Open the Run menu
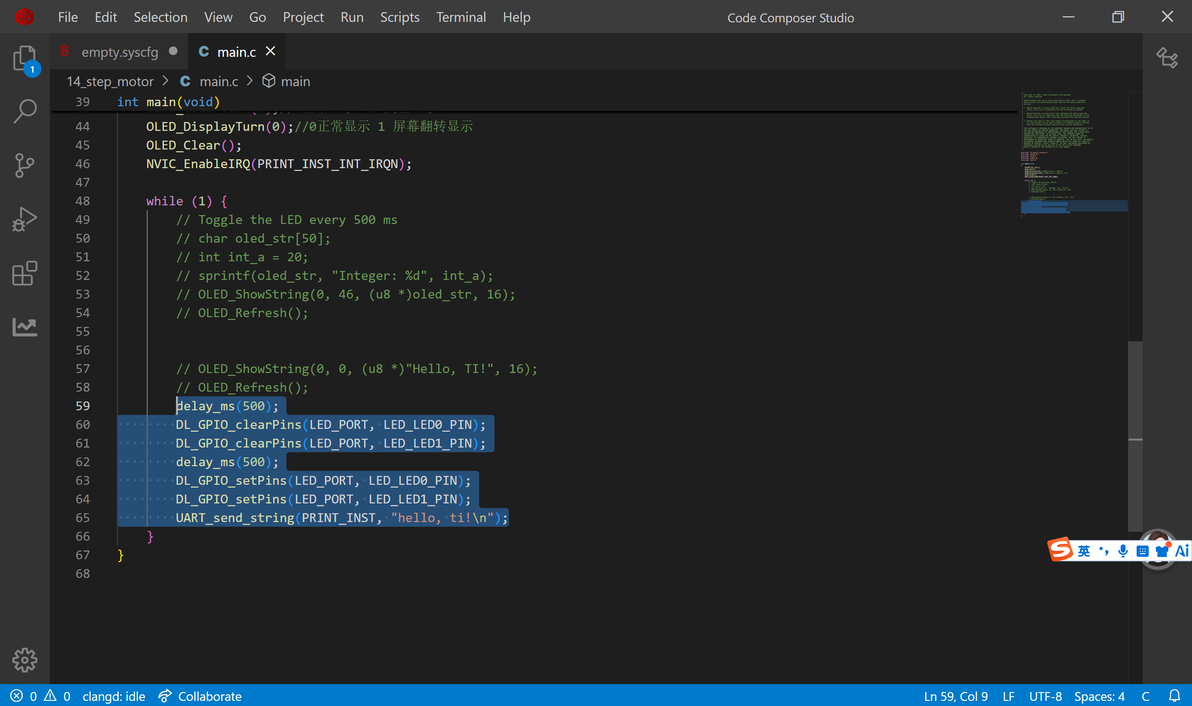This screenshot has height=706, width=1192. [352, 17]
